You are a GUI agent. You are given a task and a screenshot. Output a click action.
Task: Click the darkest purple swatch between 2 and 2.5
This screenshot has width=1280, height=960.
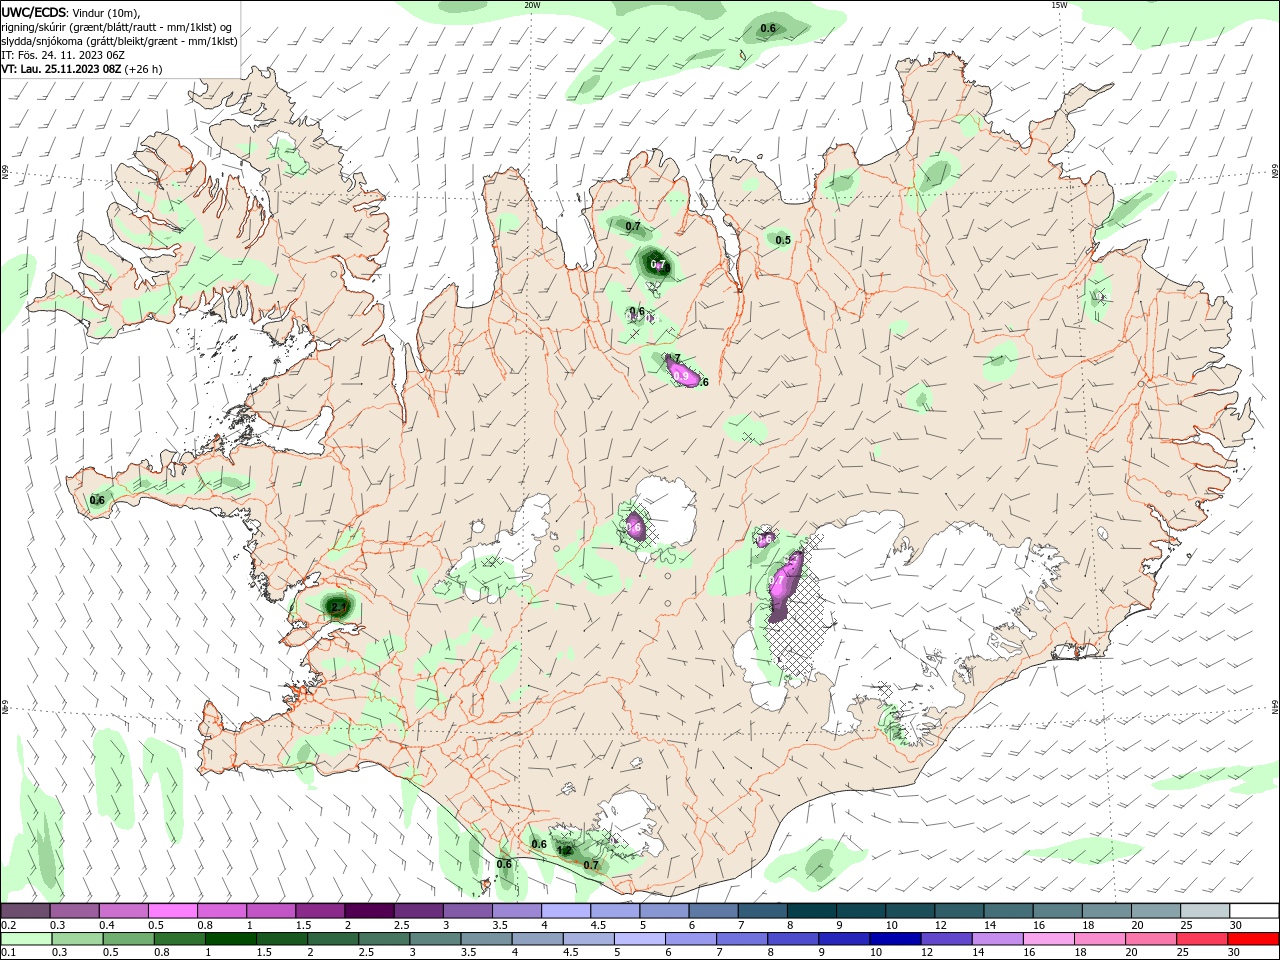tap(369, 911)
